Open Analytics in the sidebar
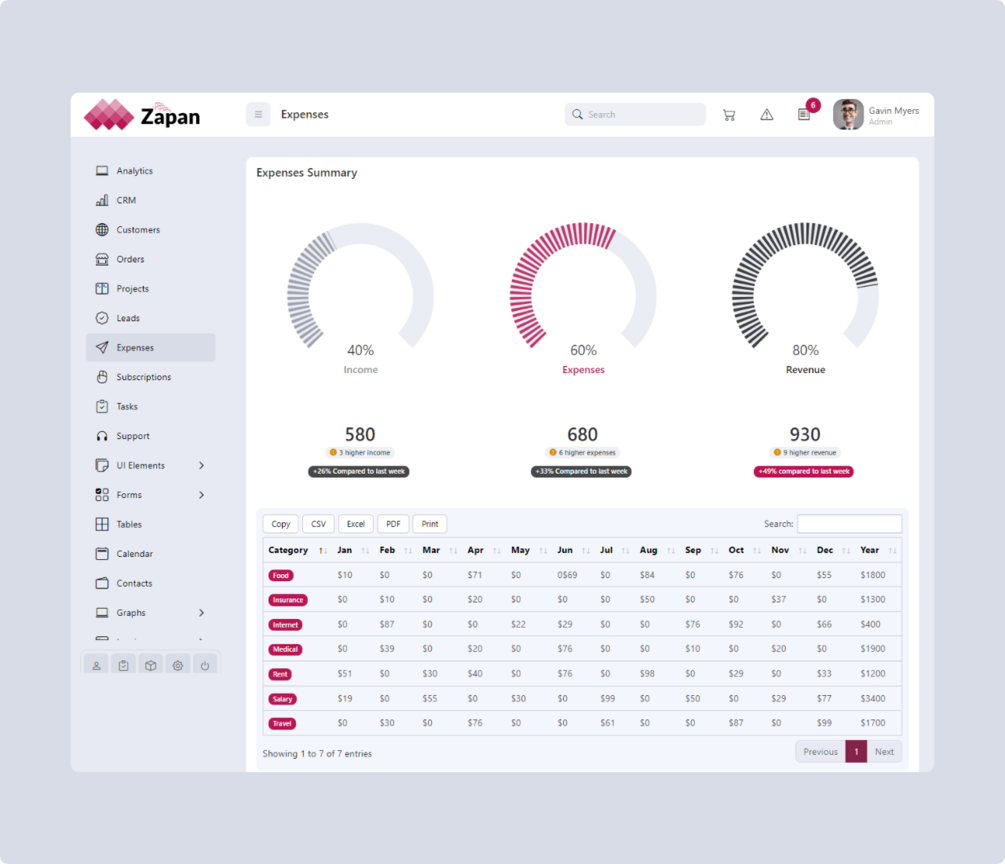Screen dimensions: 1005x864 [x=151, y=170]
